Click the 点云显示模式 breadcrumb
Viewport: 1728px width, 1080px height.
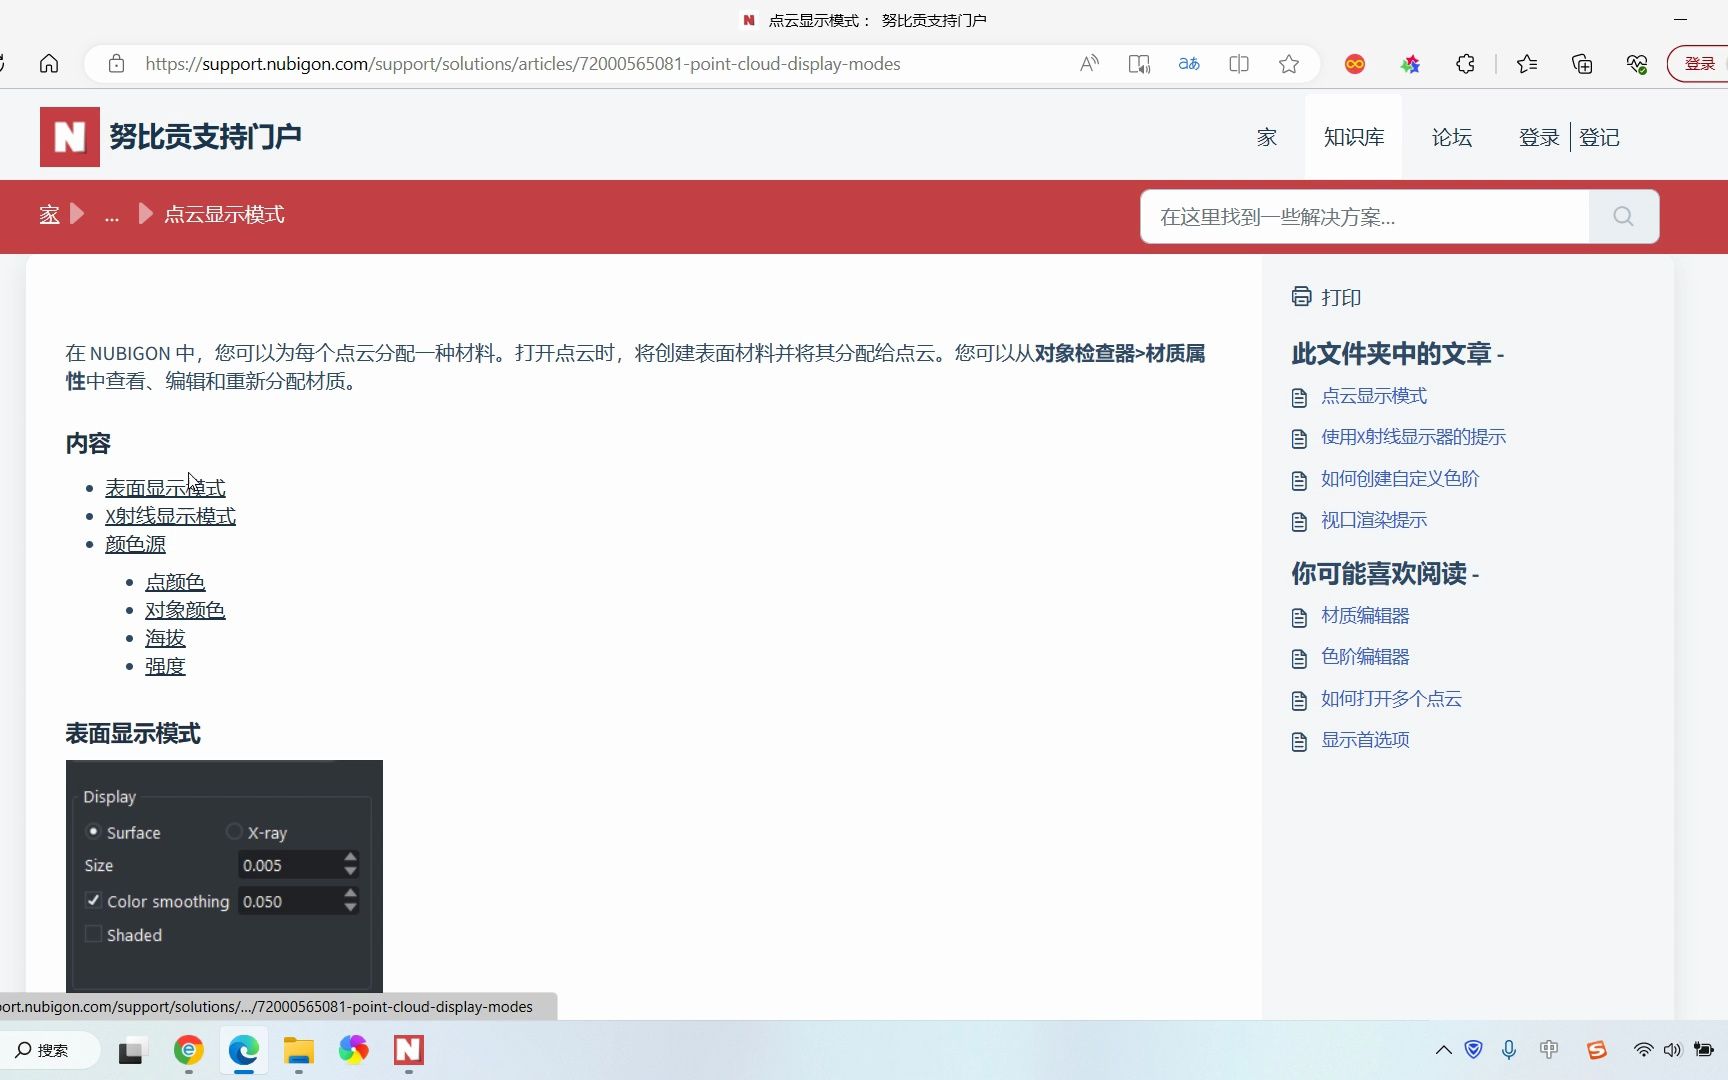[x=224, y=214]
